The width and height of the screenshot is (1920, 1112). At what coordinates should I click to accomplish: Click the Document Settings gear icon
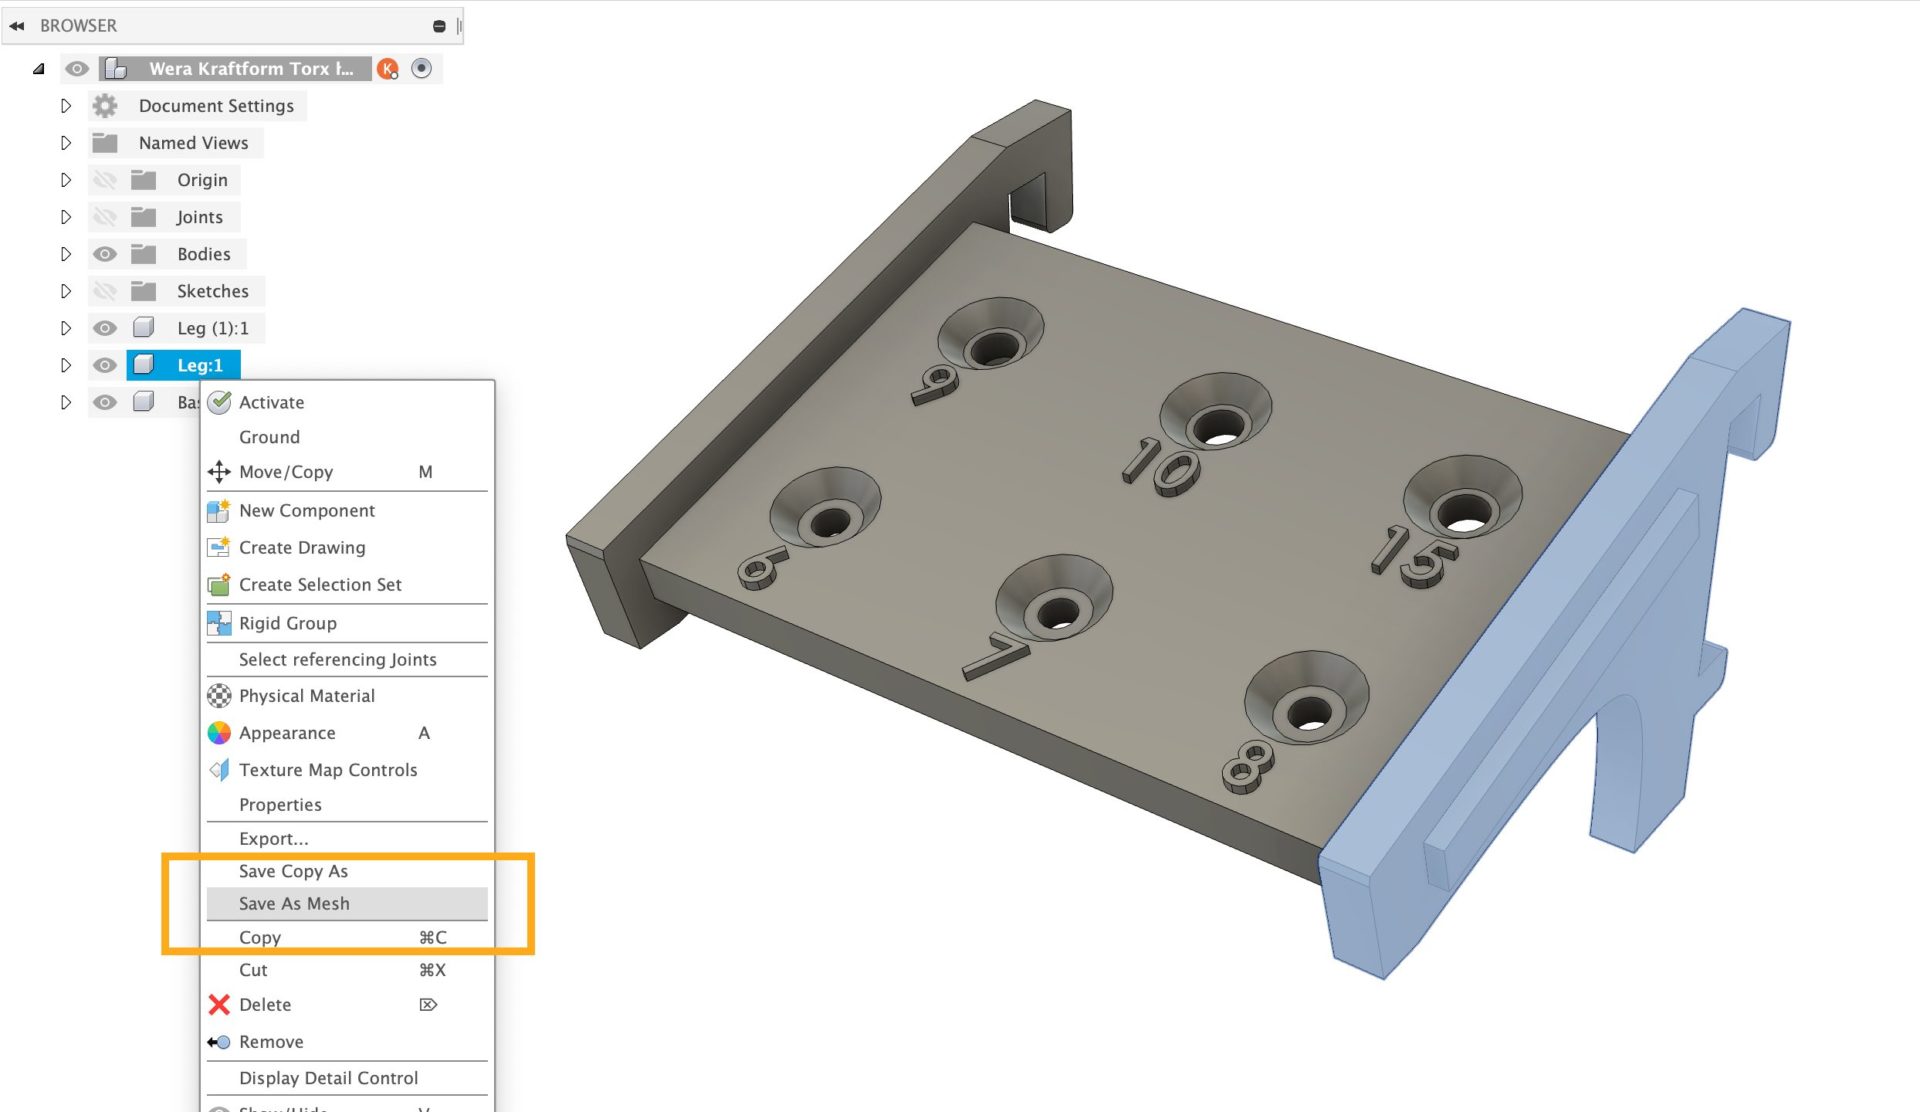click(x=105, y=106)
